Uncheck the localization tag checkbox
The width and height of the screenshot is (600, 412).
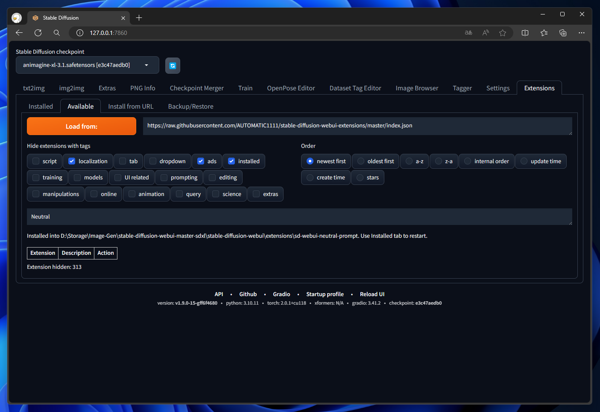tap(72, 161)
